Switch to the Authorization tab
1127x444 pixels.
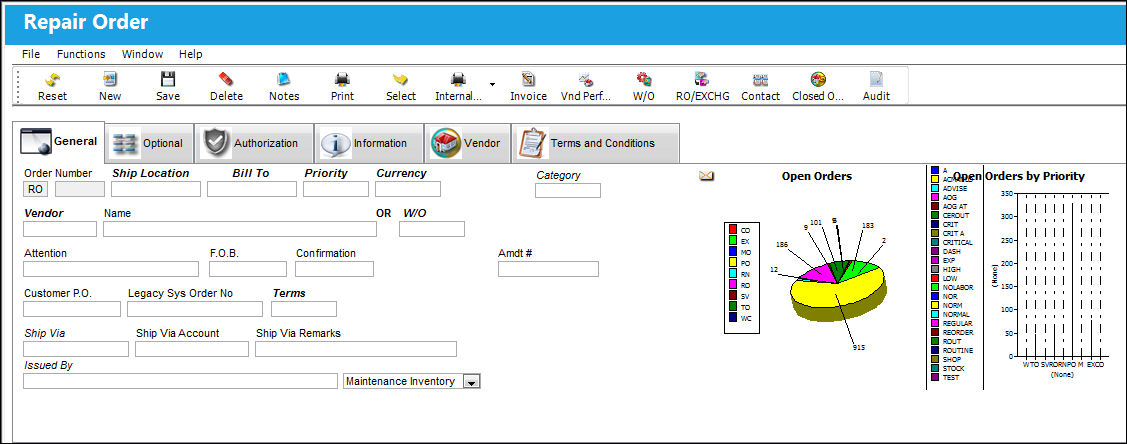click(254, 143)
